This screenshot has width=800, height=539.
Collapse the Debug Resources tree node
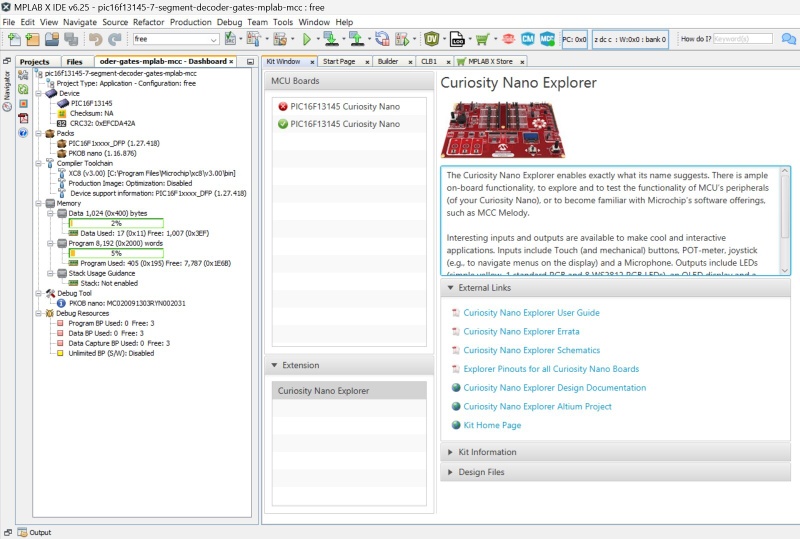coord(39,313)
